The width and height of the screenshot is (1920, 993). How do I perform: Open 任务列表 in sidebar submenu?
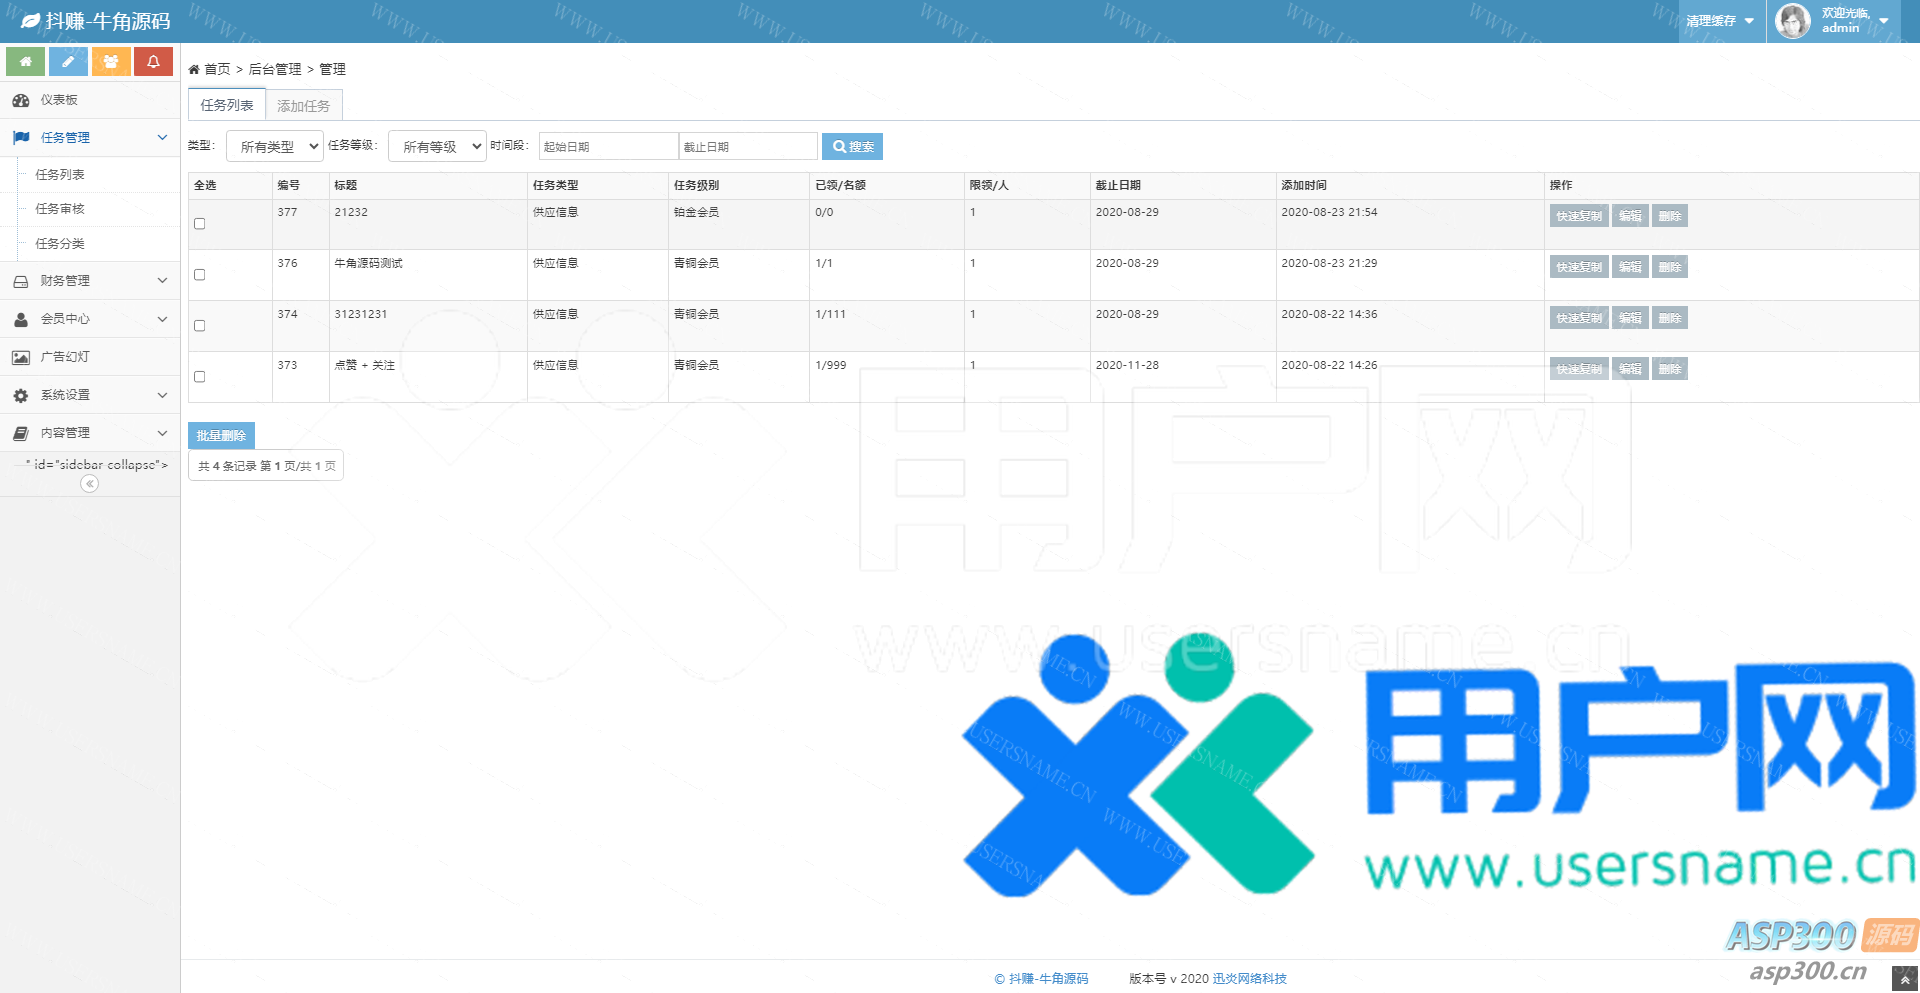60,175
